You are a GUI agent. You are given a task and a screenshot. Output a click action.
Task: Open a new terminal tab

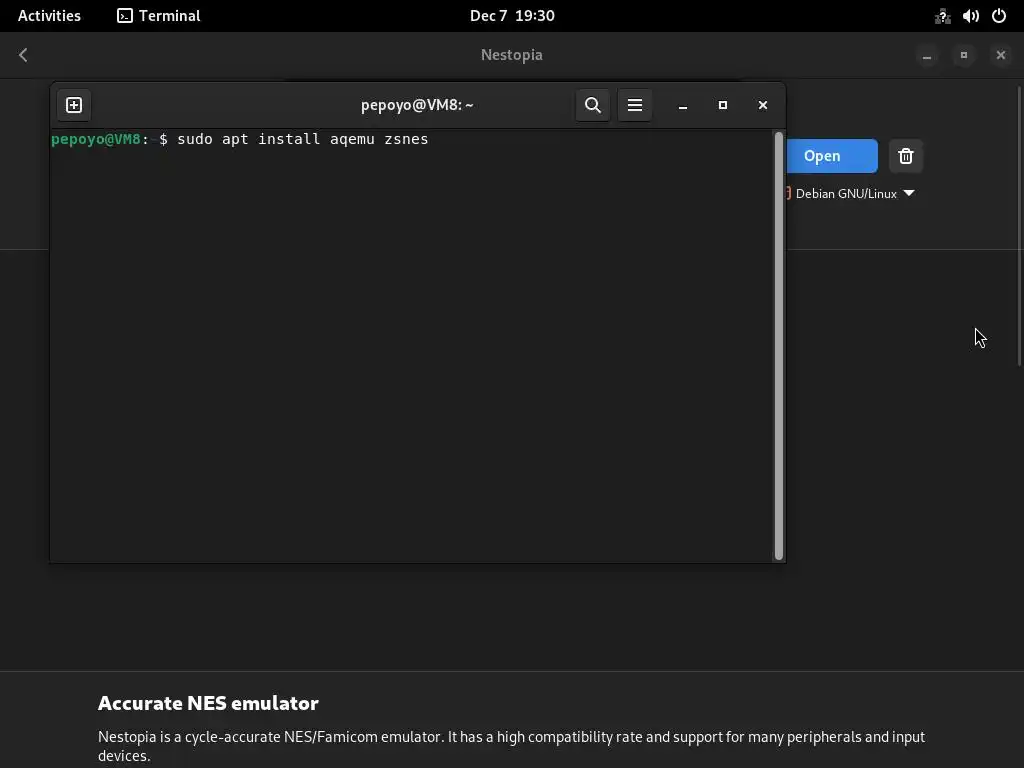74,105
